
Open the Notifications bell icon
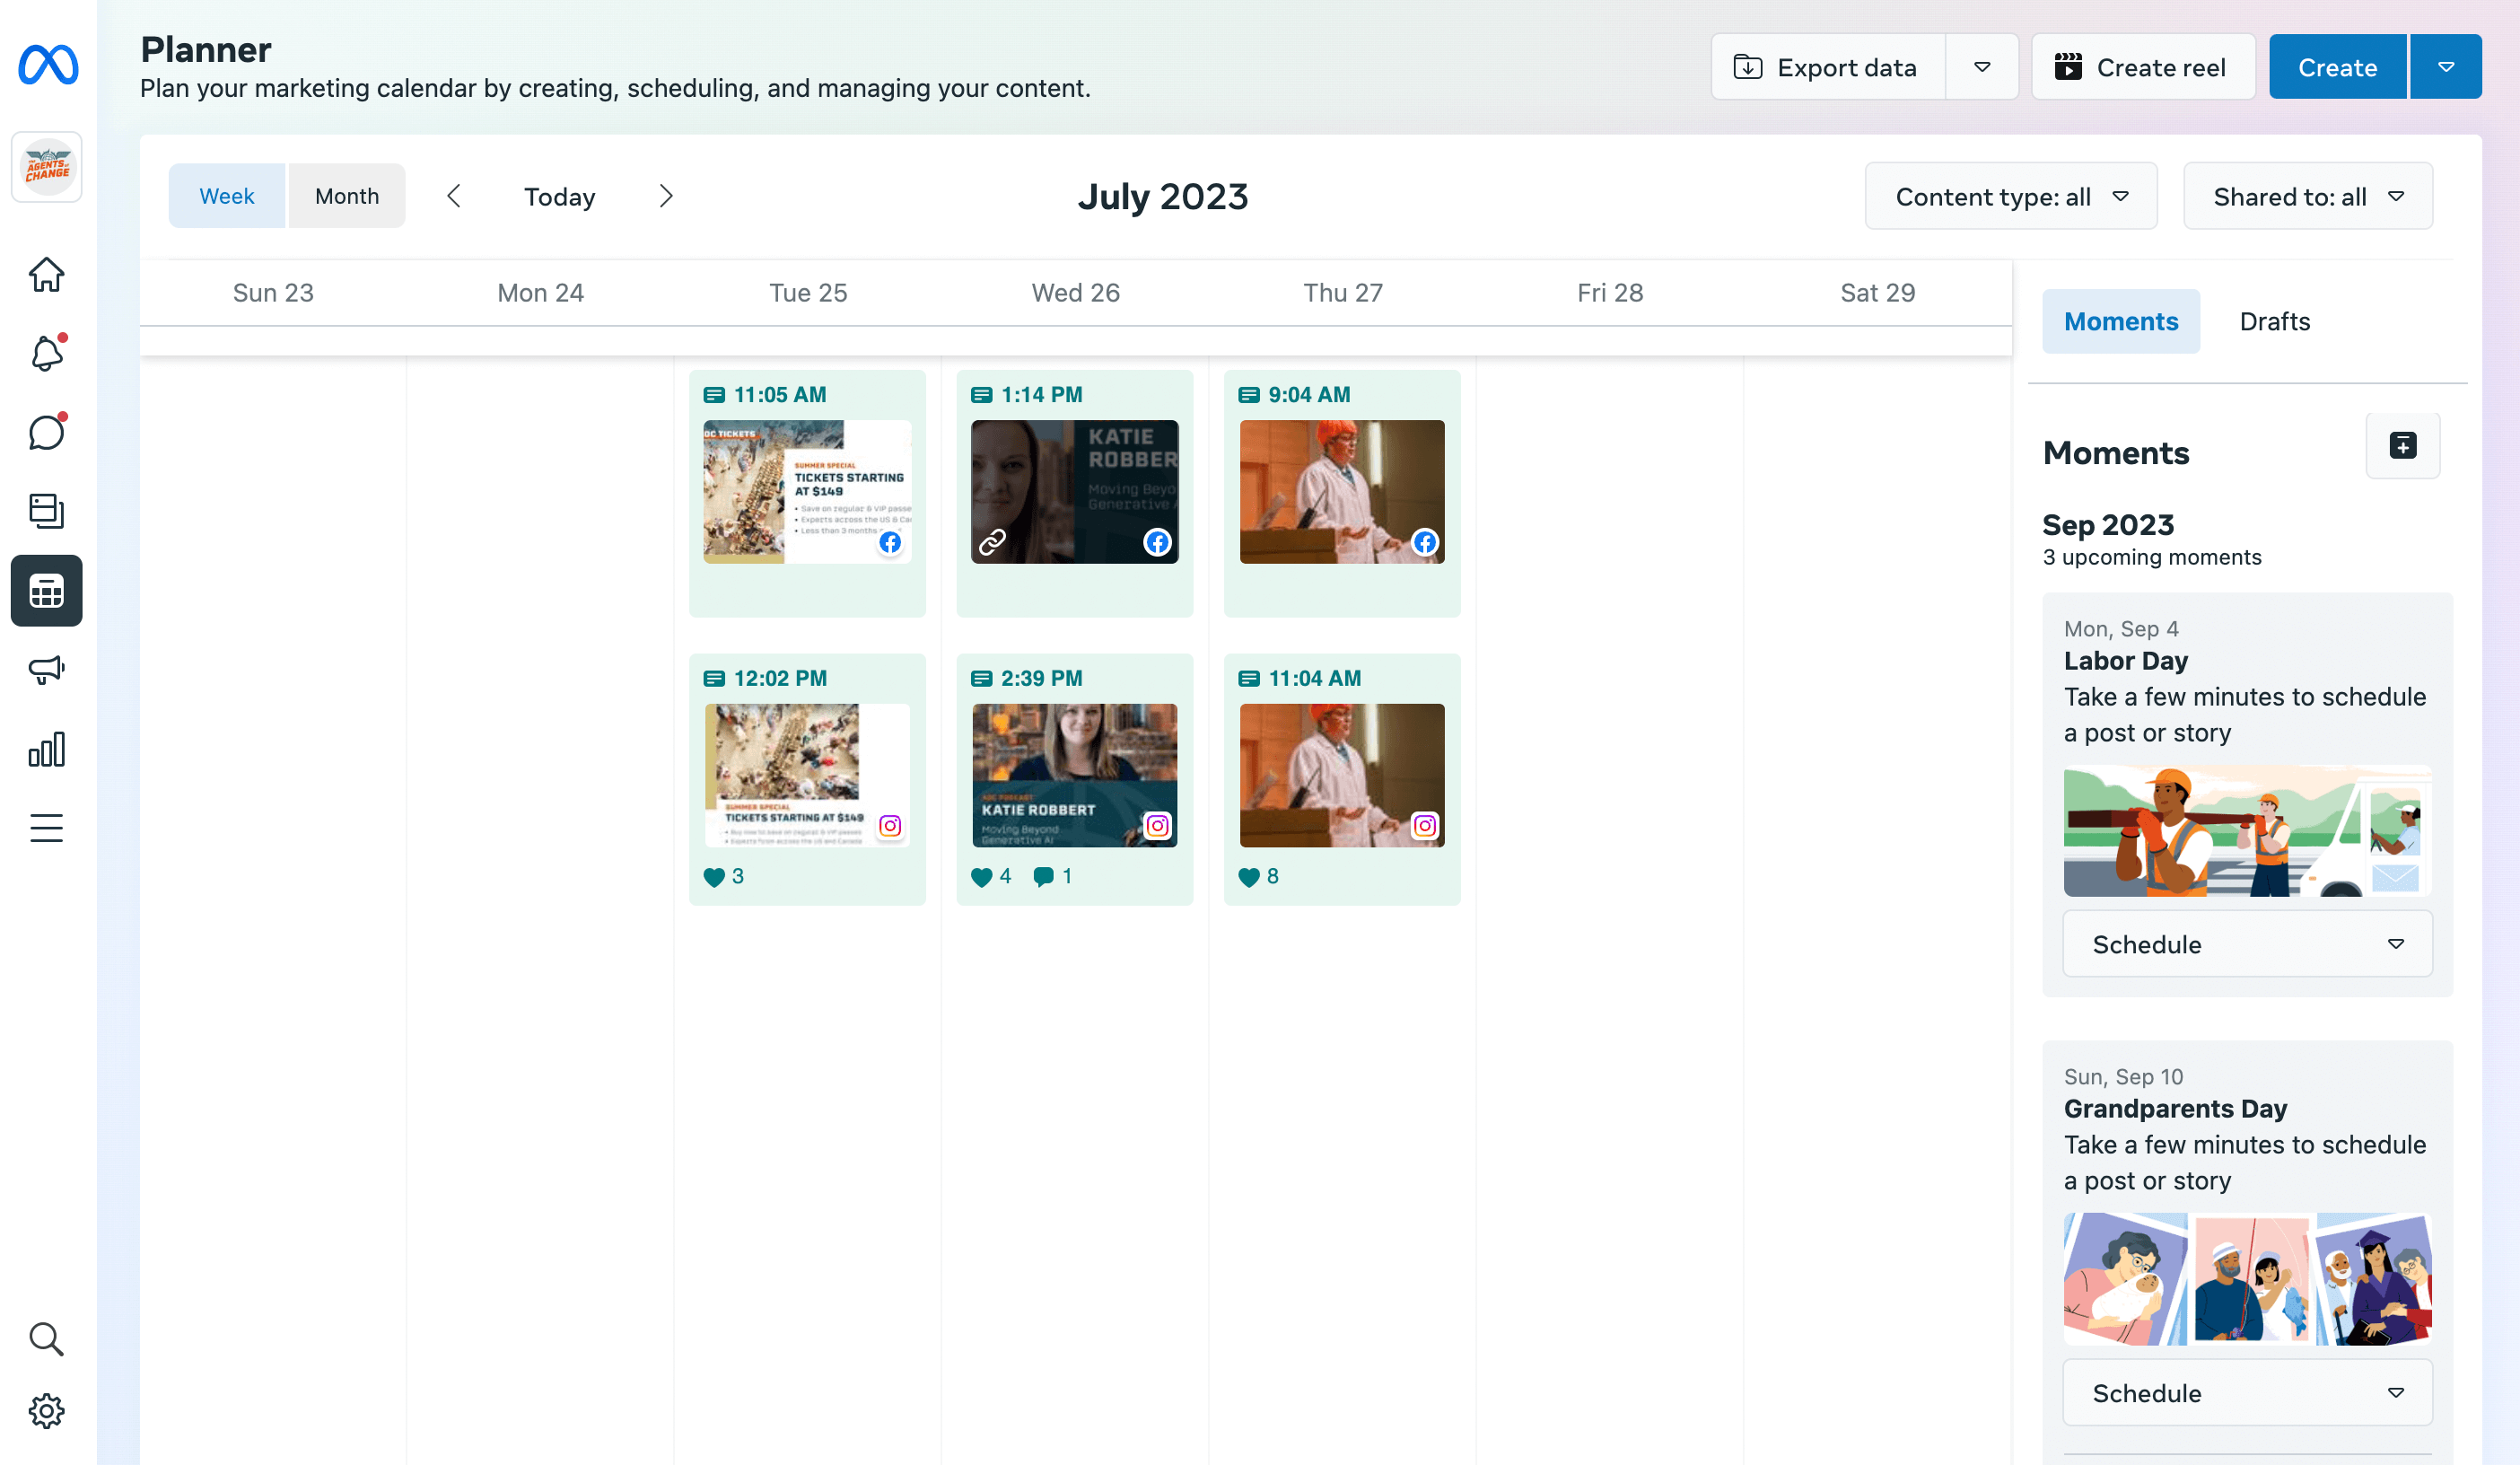[46, 354]
